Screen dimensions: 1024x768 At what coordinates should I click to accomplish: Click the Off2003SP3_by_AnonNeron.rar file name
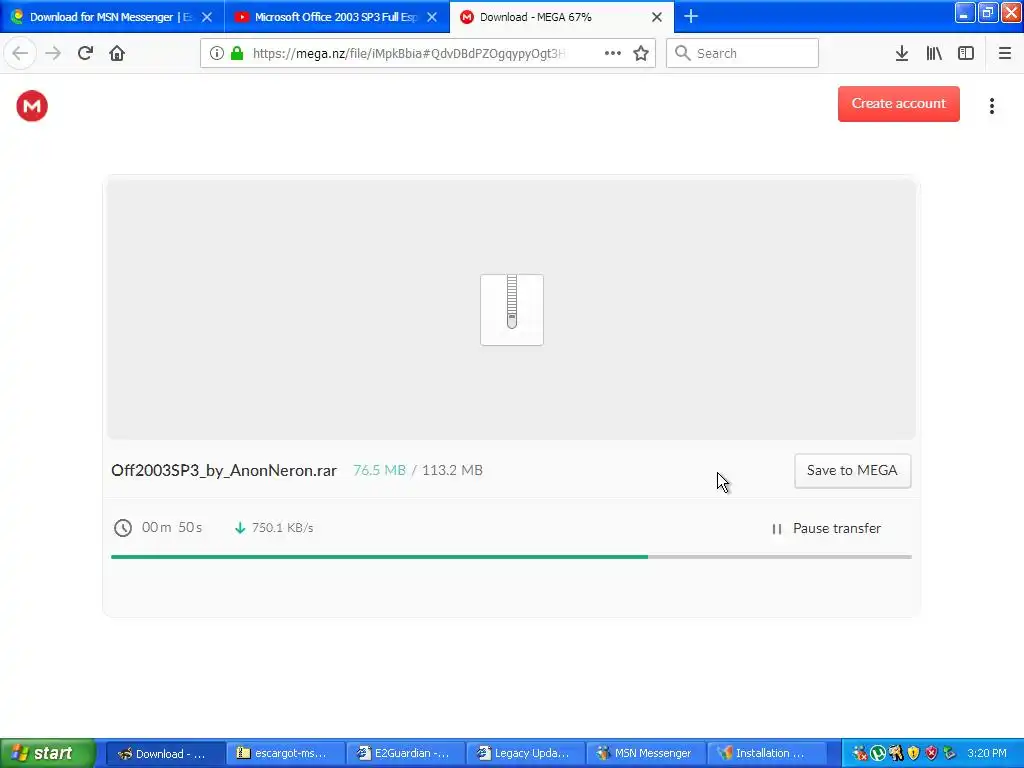224,471
